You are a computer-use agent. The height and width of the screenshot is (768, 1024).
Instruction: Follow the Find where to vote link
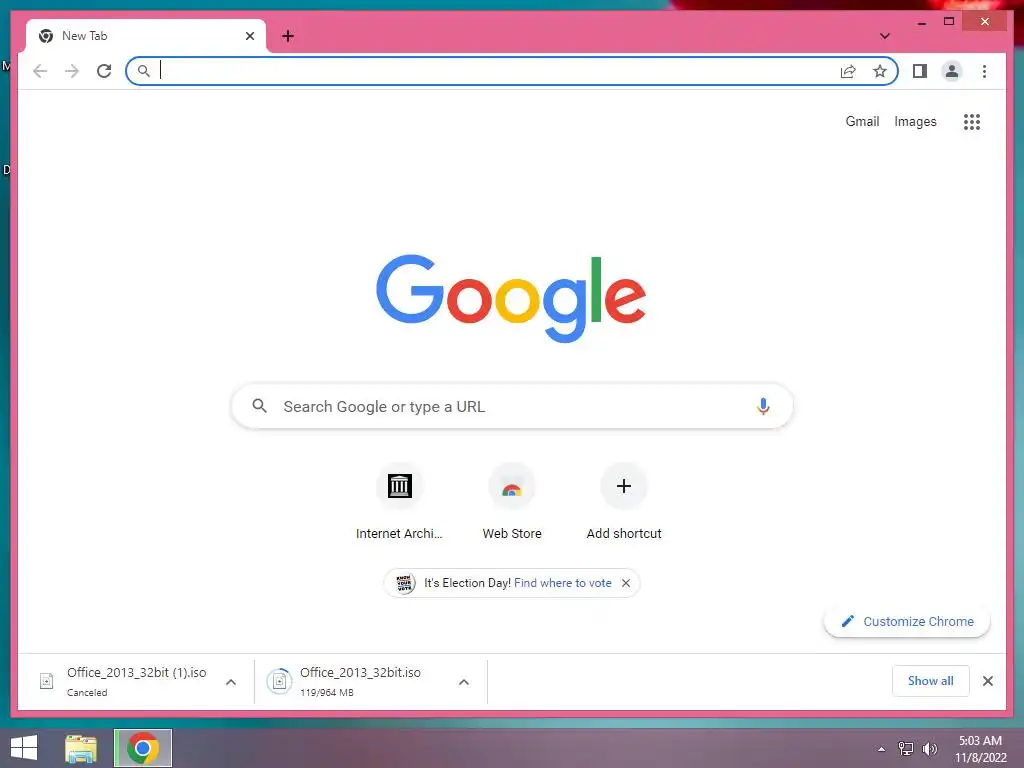tap(562, 583)
